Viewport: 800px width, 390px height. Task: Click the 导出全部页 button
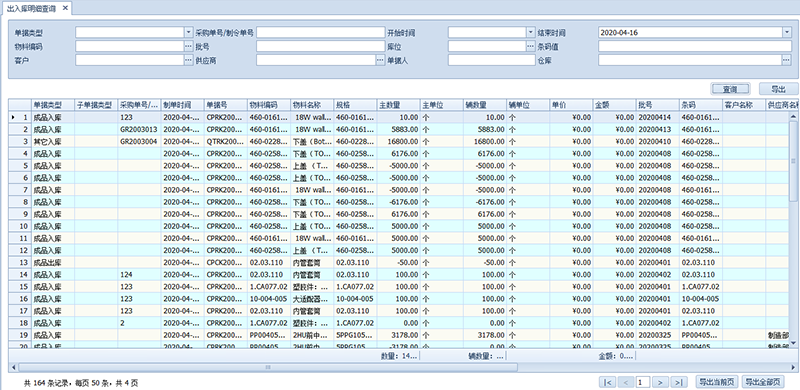(763, 382)
